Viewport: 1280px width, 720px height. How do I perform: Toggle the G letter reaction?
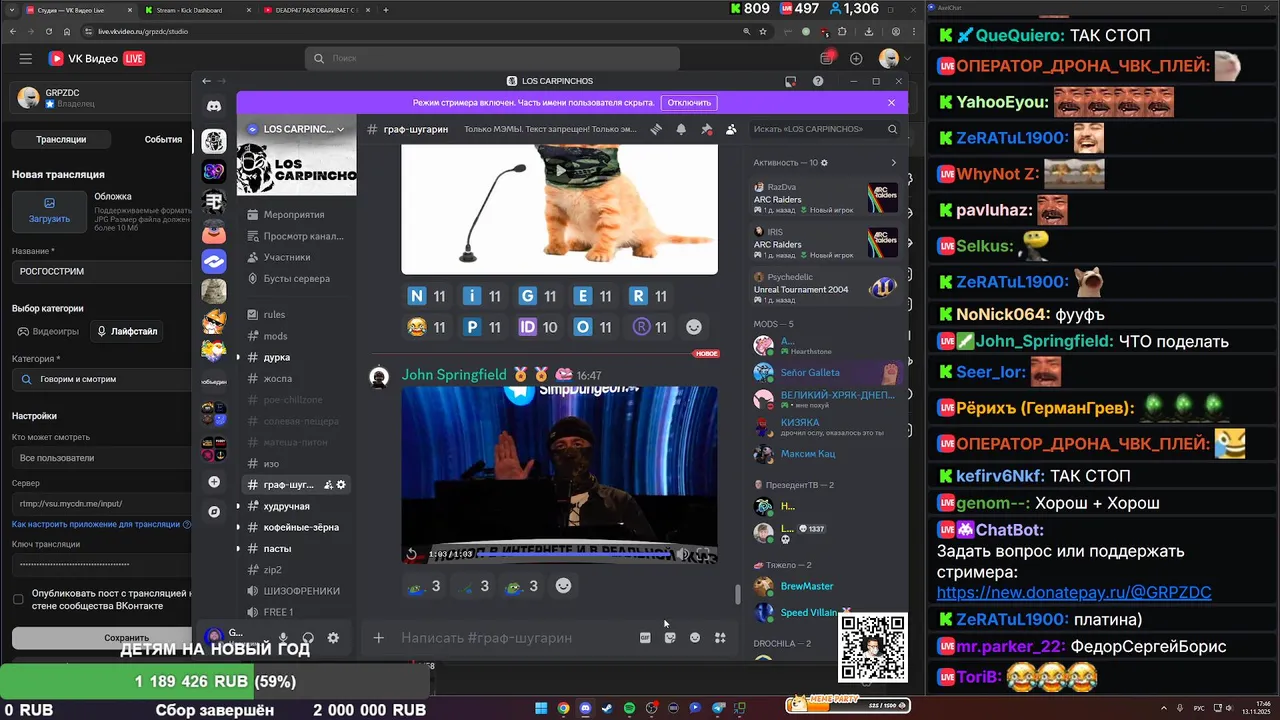tap(539, 296)
